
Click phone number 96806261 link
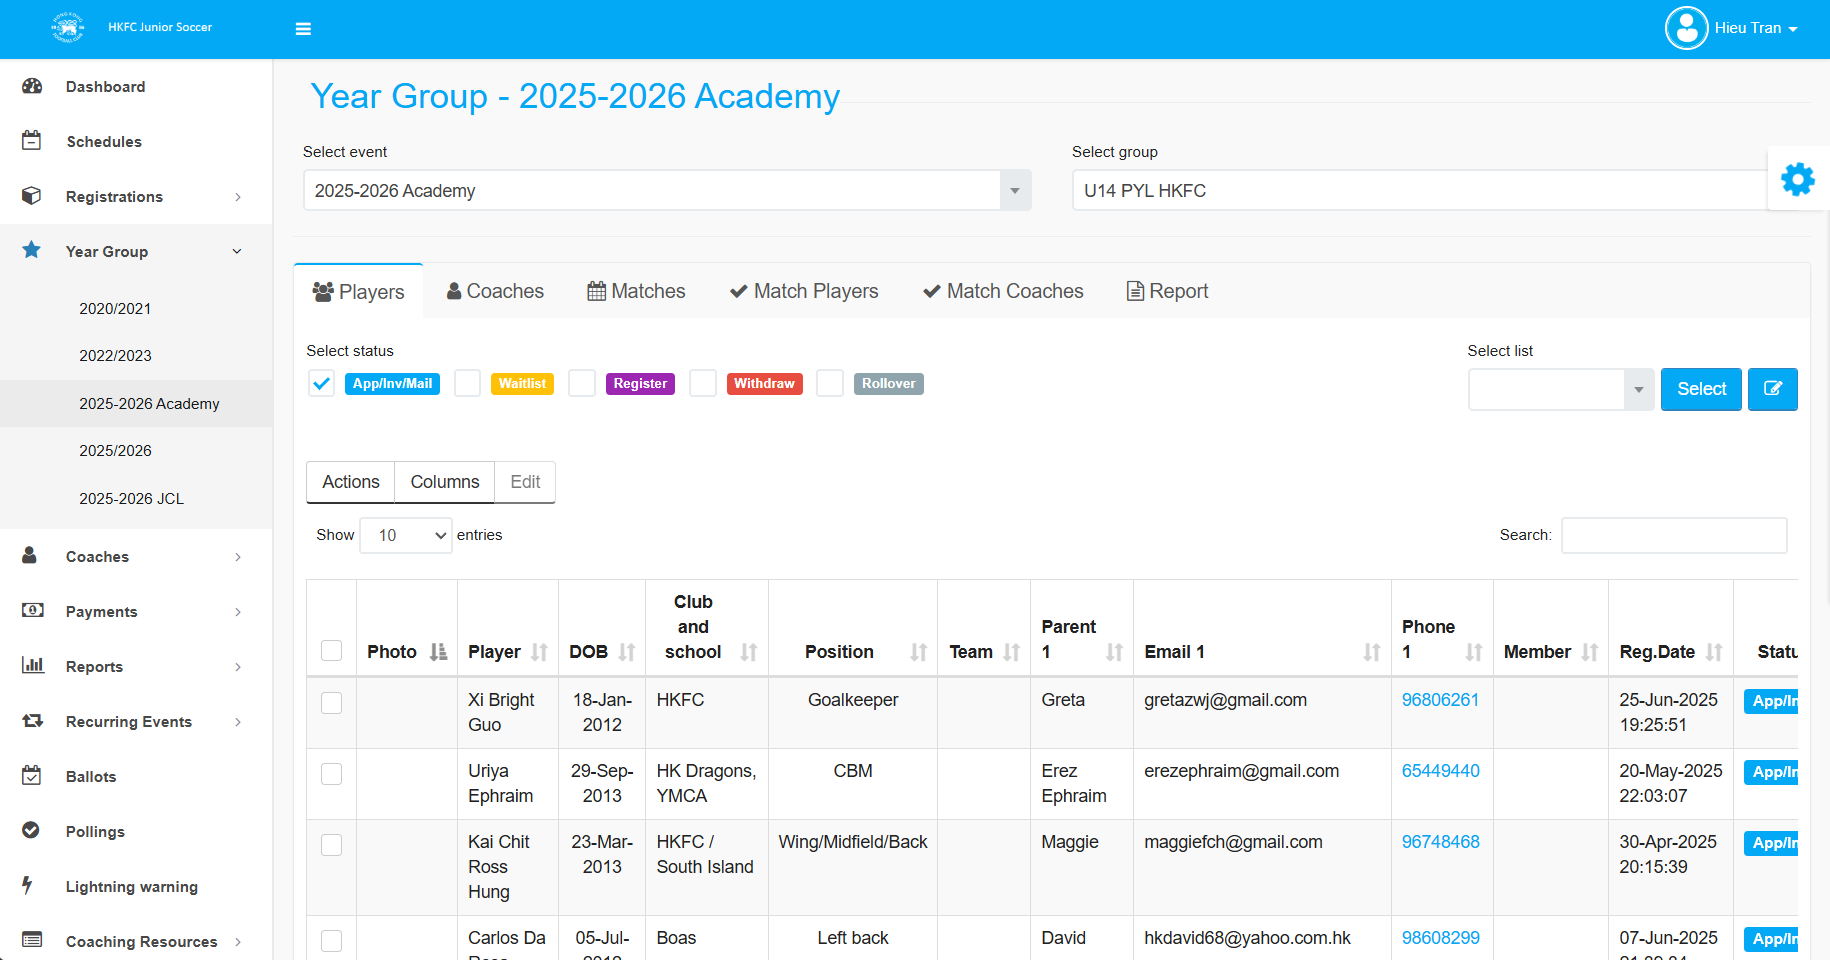tap(1440, 700)
